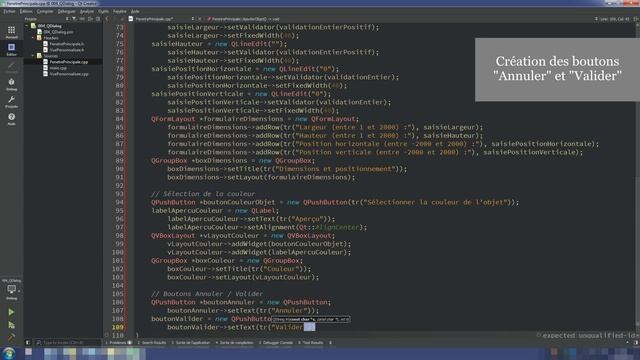The width and height of the screenshot is (640, 360).
Task: Open output pane selector arrow in the bottom bar
Action: [330, 342]
